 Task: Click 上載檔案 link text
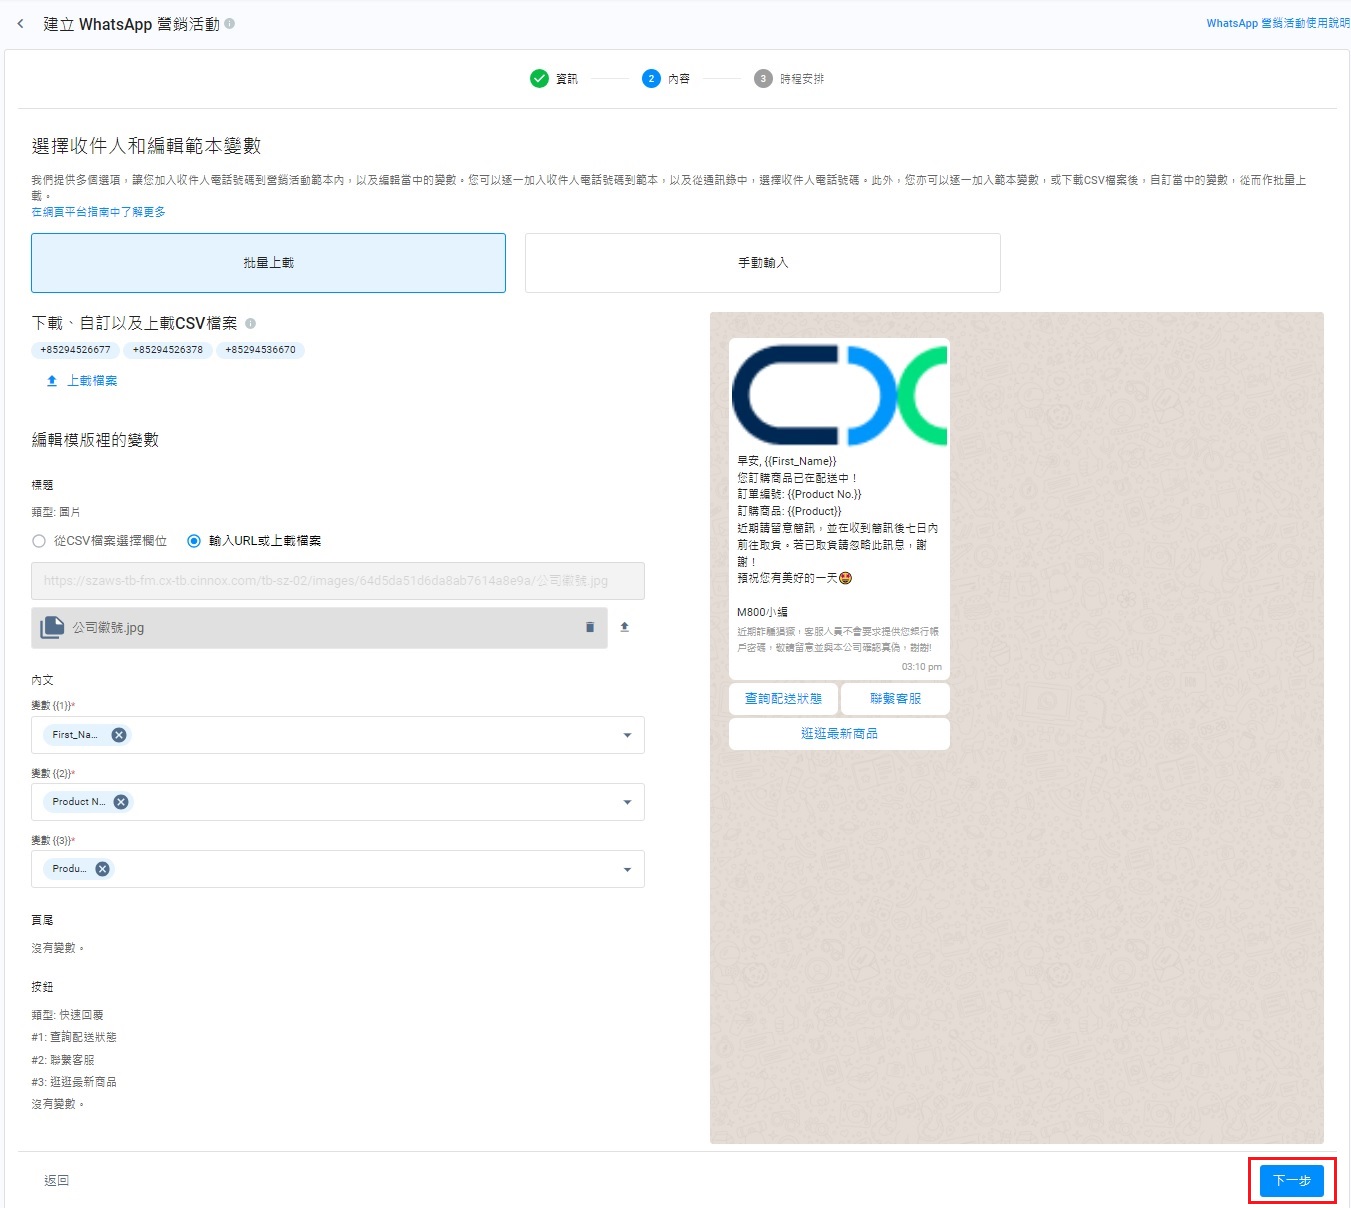[x=92, y=381]
